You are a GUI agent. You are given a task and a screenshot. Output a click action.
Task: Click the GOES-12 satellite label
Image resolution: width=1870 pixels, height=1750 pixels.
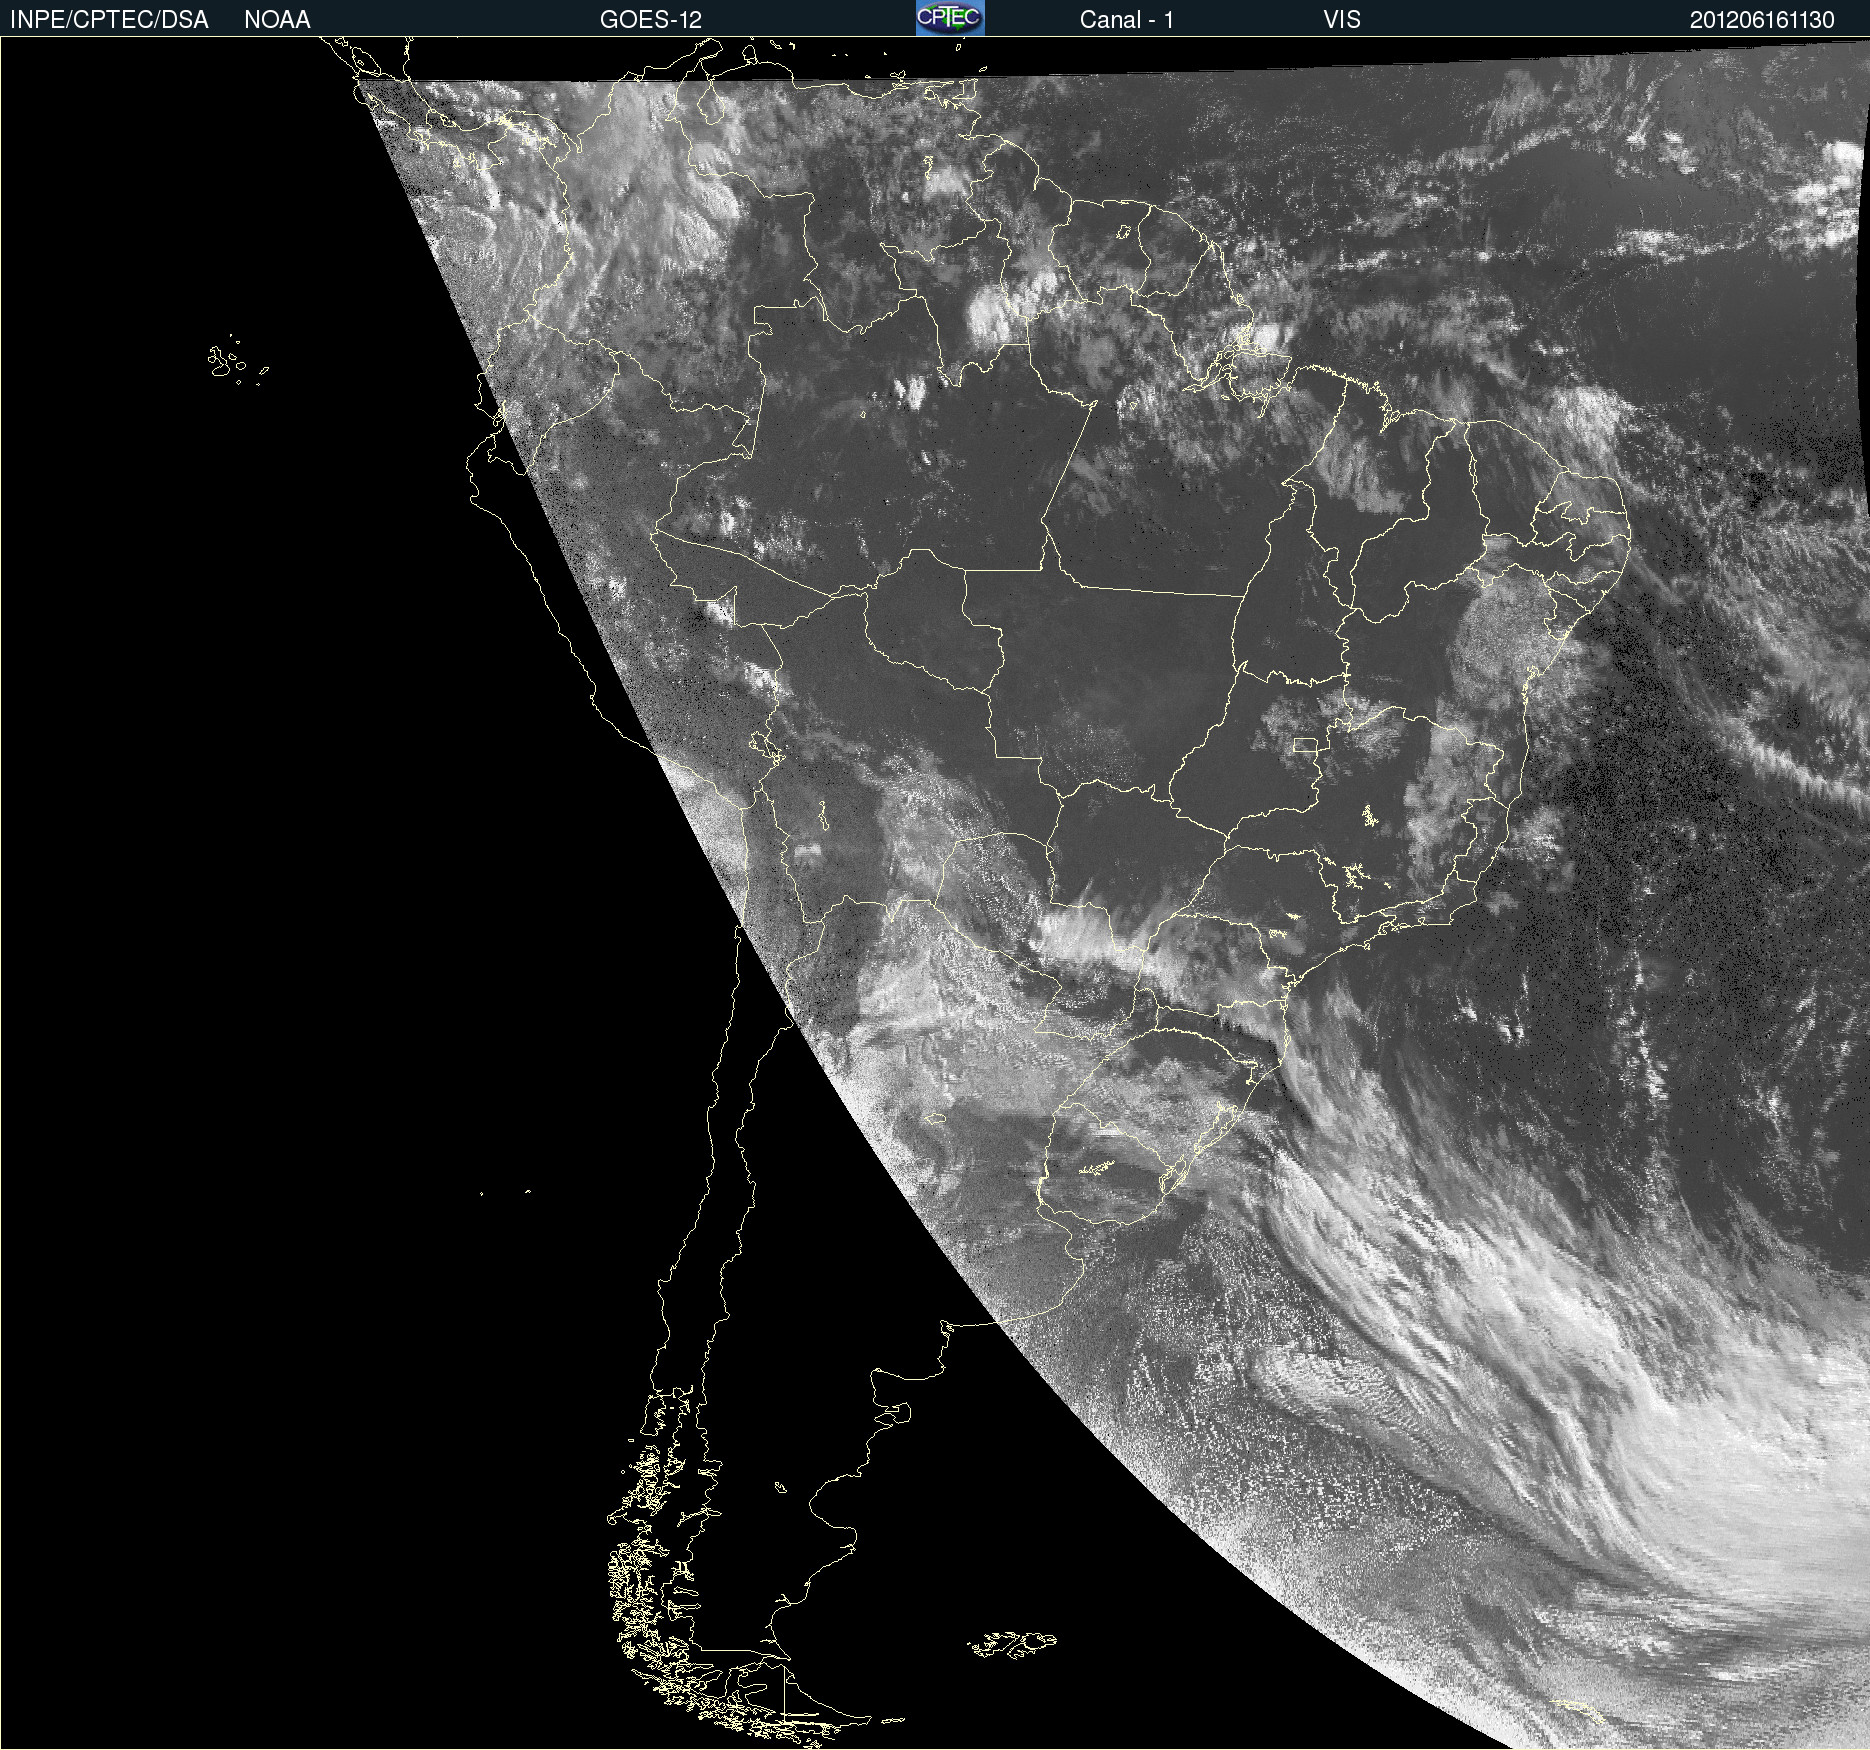(x=651, y=20)
